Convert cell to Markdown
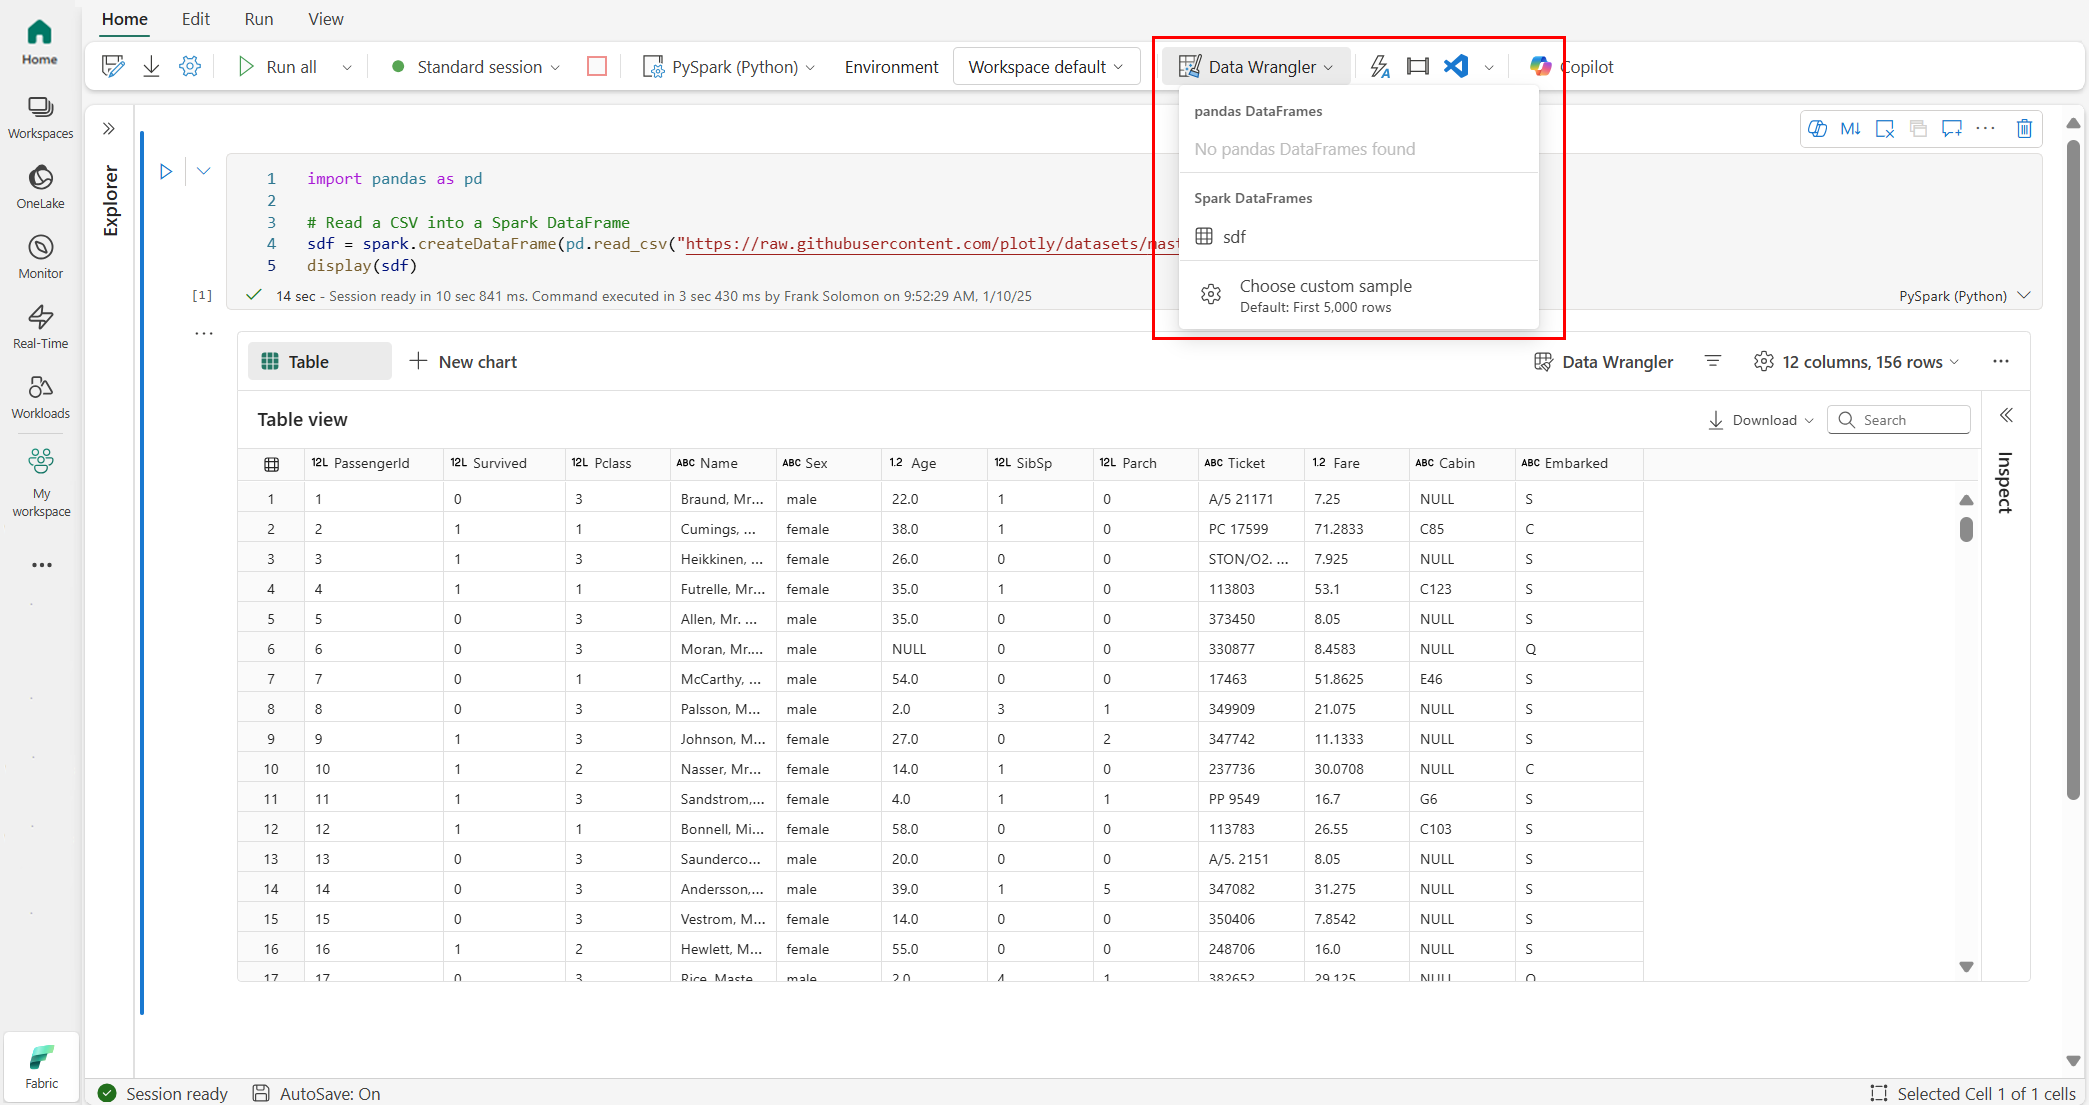The image size is (2089, 1105). pos(1851,128)
